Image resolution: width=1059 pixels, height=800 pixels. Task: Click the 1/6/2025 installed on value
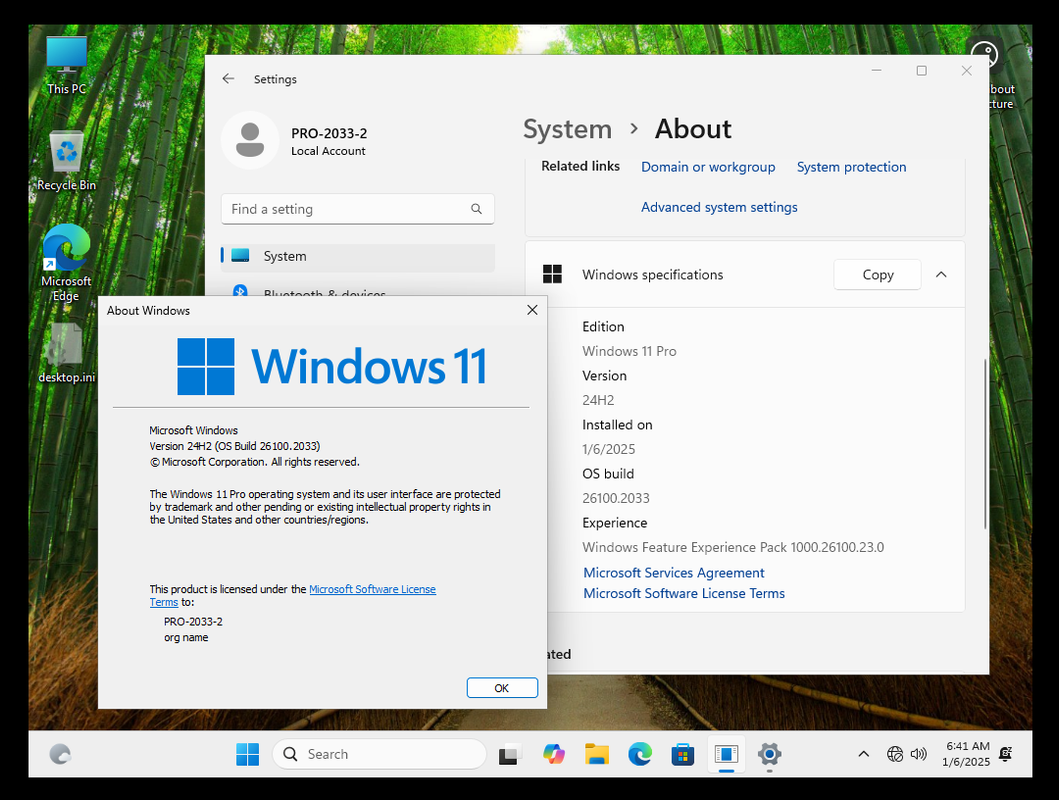click(x=609, y=449)
